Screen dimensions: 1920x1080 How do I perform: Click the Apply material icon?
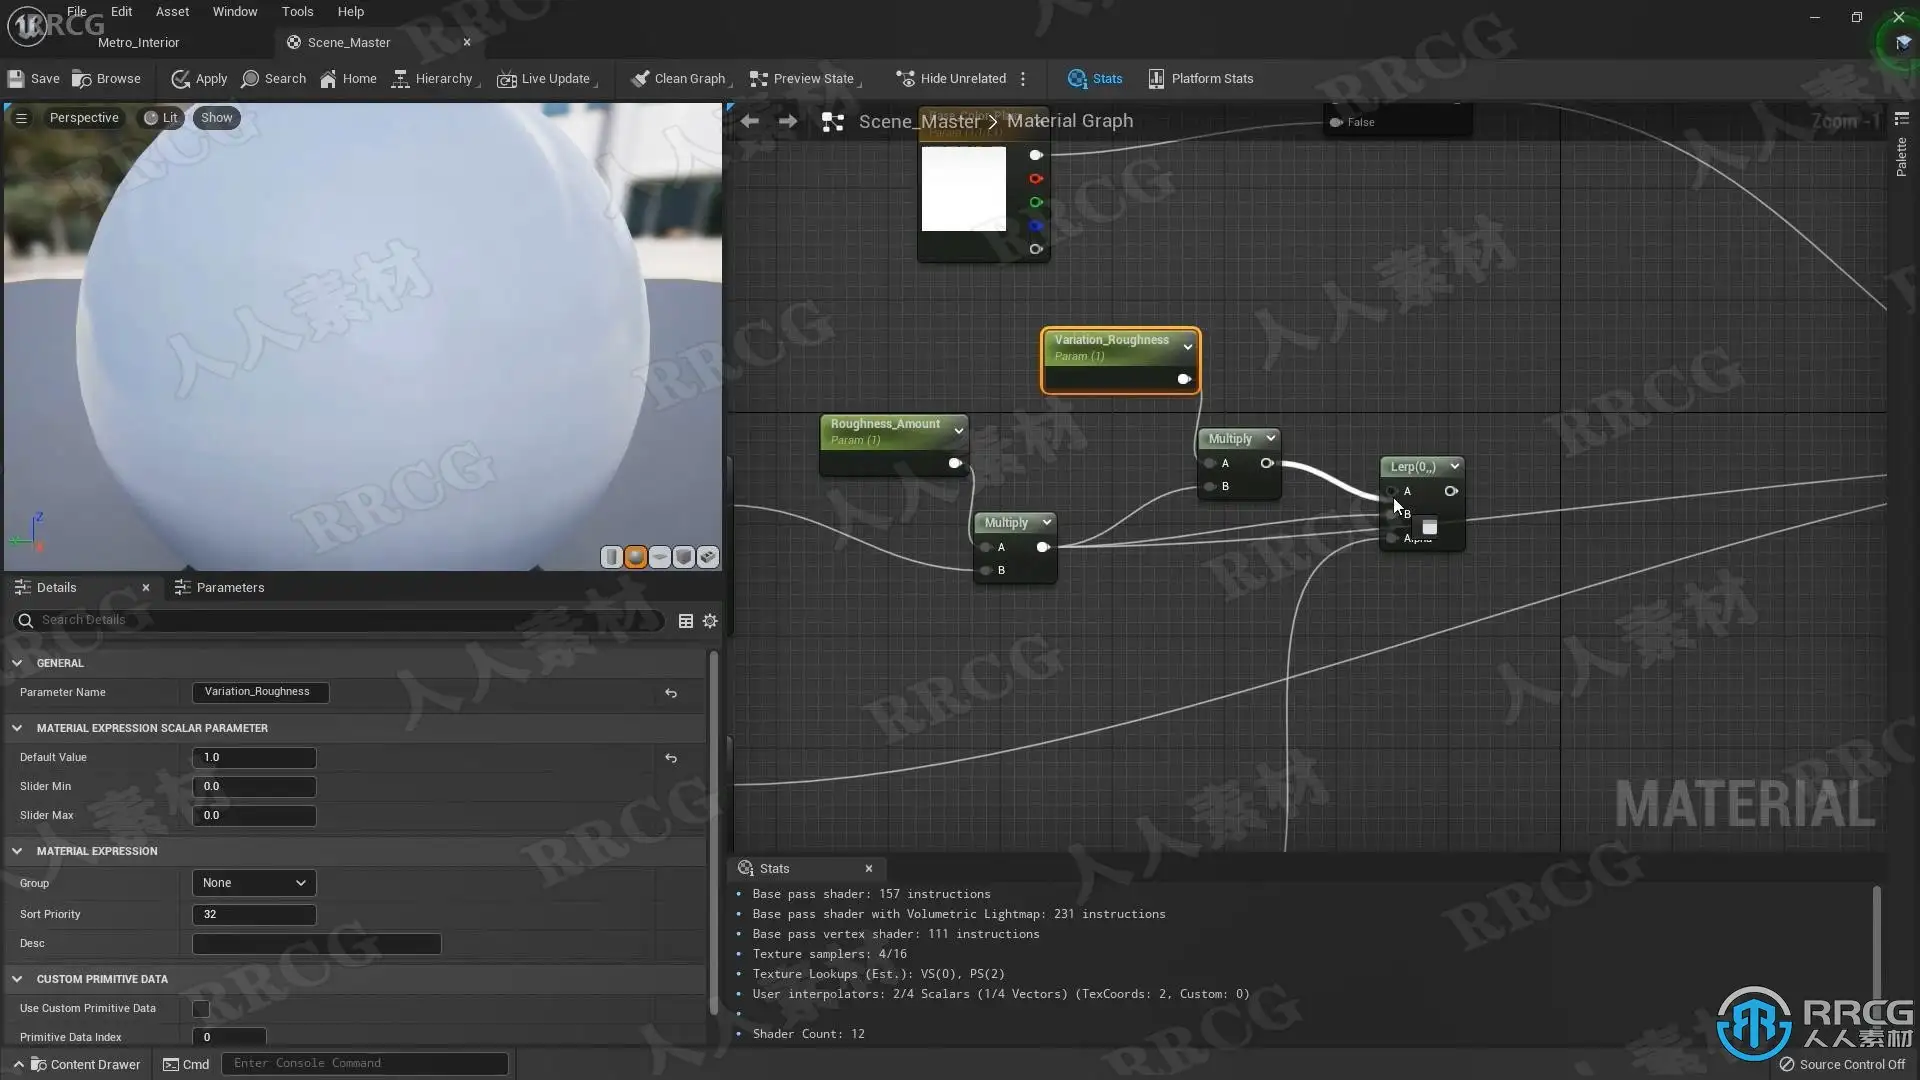coord(180,79)
